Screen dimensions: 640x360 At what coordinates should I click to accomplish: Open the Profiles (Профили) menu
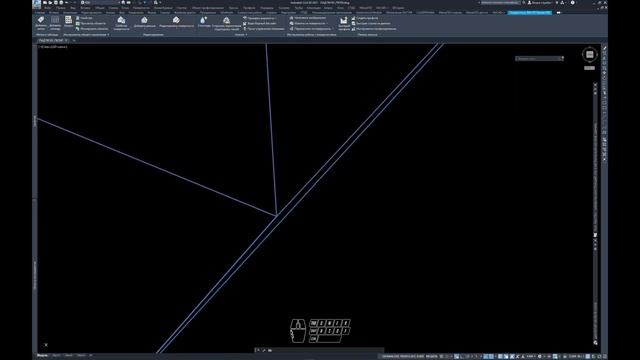point(249,8)
